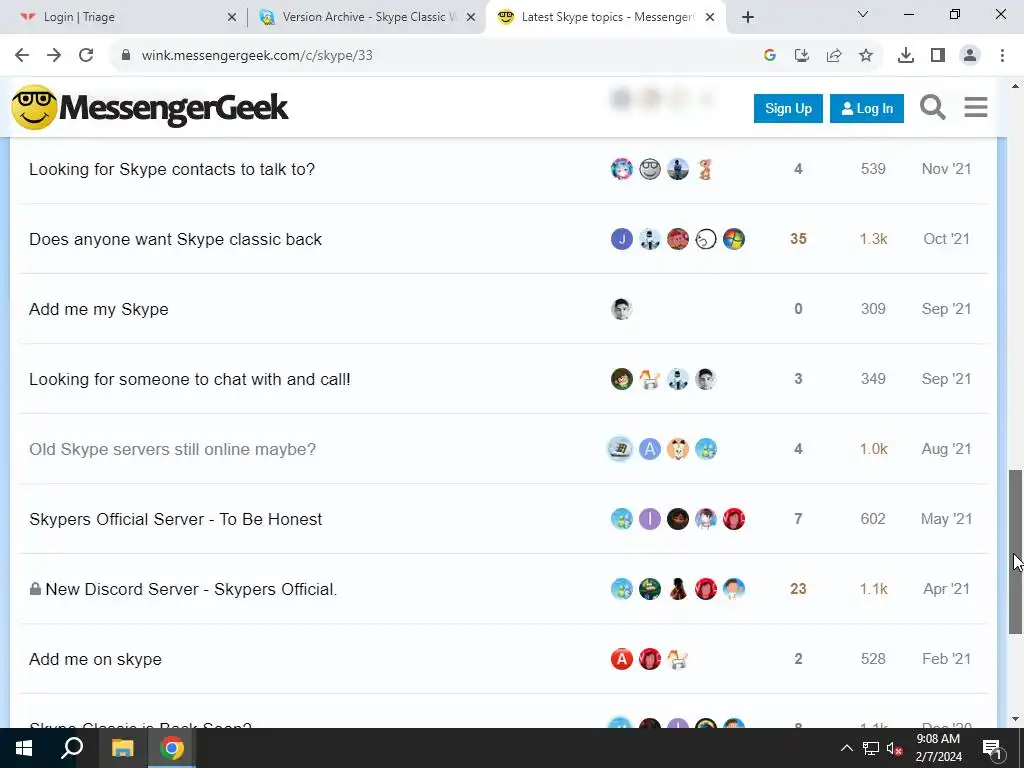The width and height of the screenshot is (1024, 768).
Task: Click the 1.1k views on New Discord Server row
Action: pos(873,589)
